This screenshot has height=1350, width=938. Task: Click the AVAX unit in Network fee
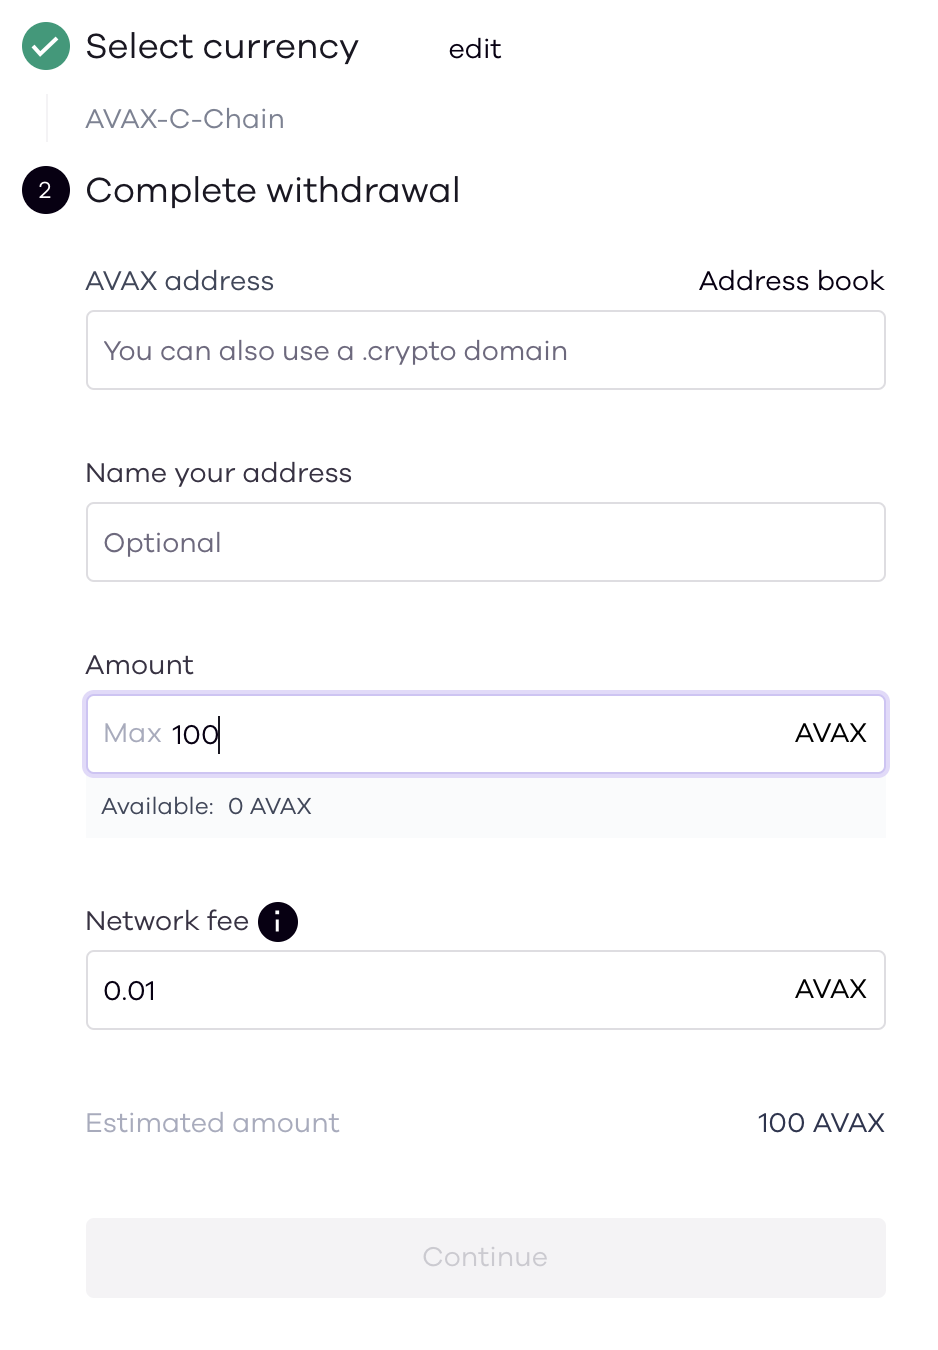click(830, 989)
